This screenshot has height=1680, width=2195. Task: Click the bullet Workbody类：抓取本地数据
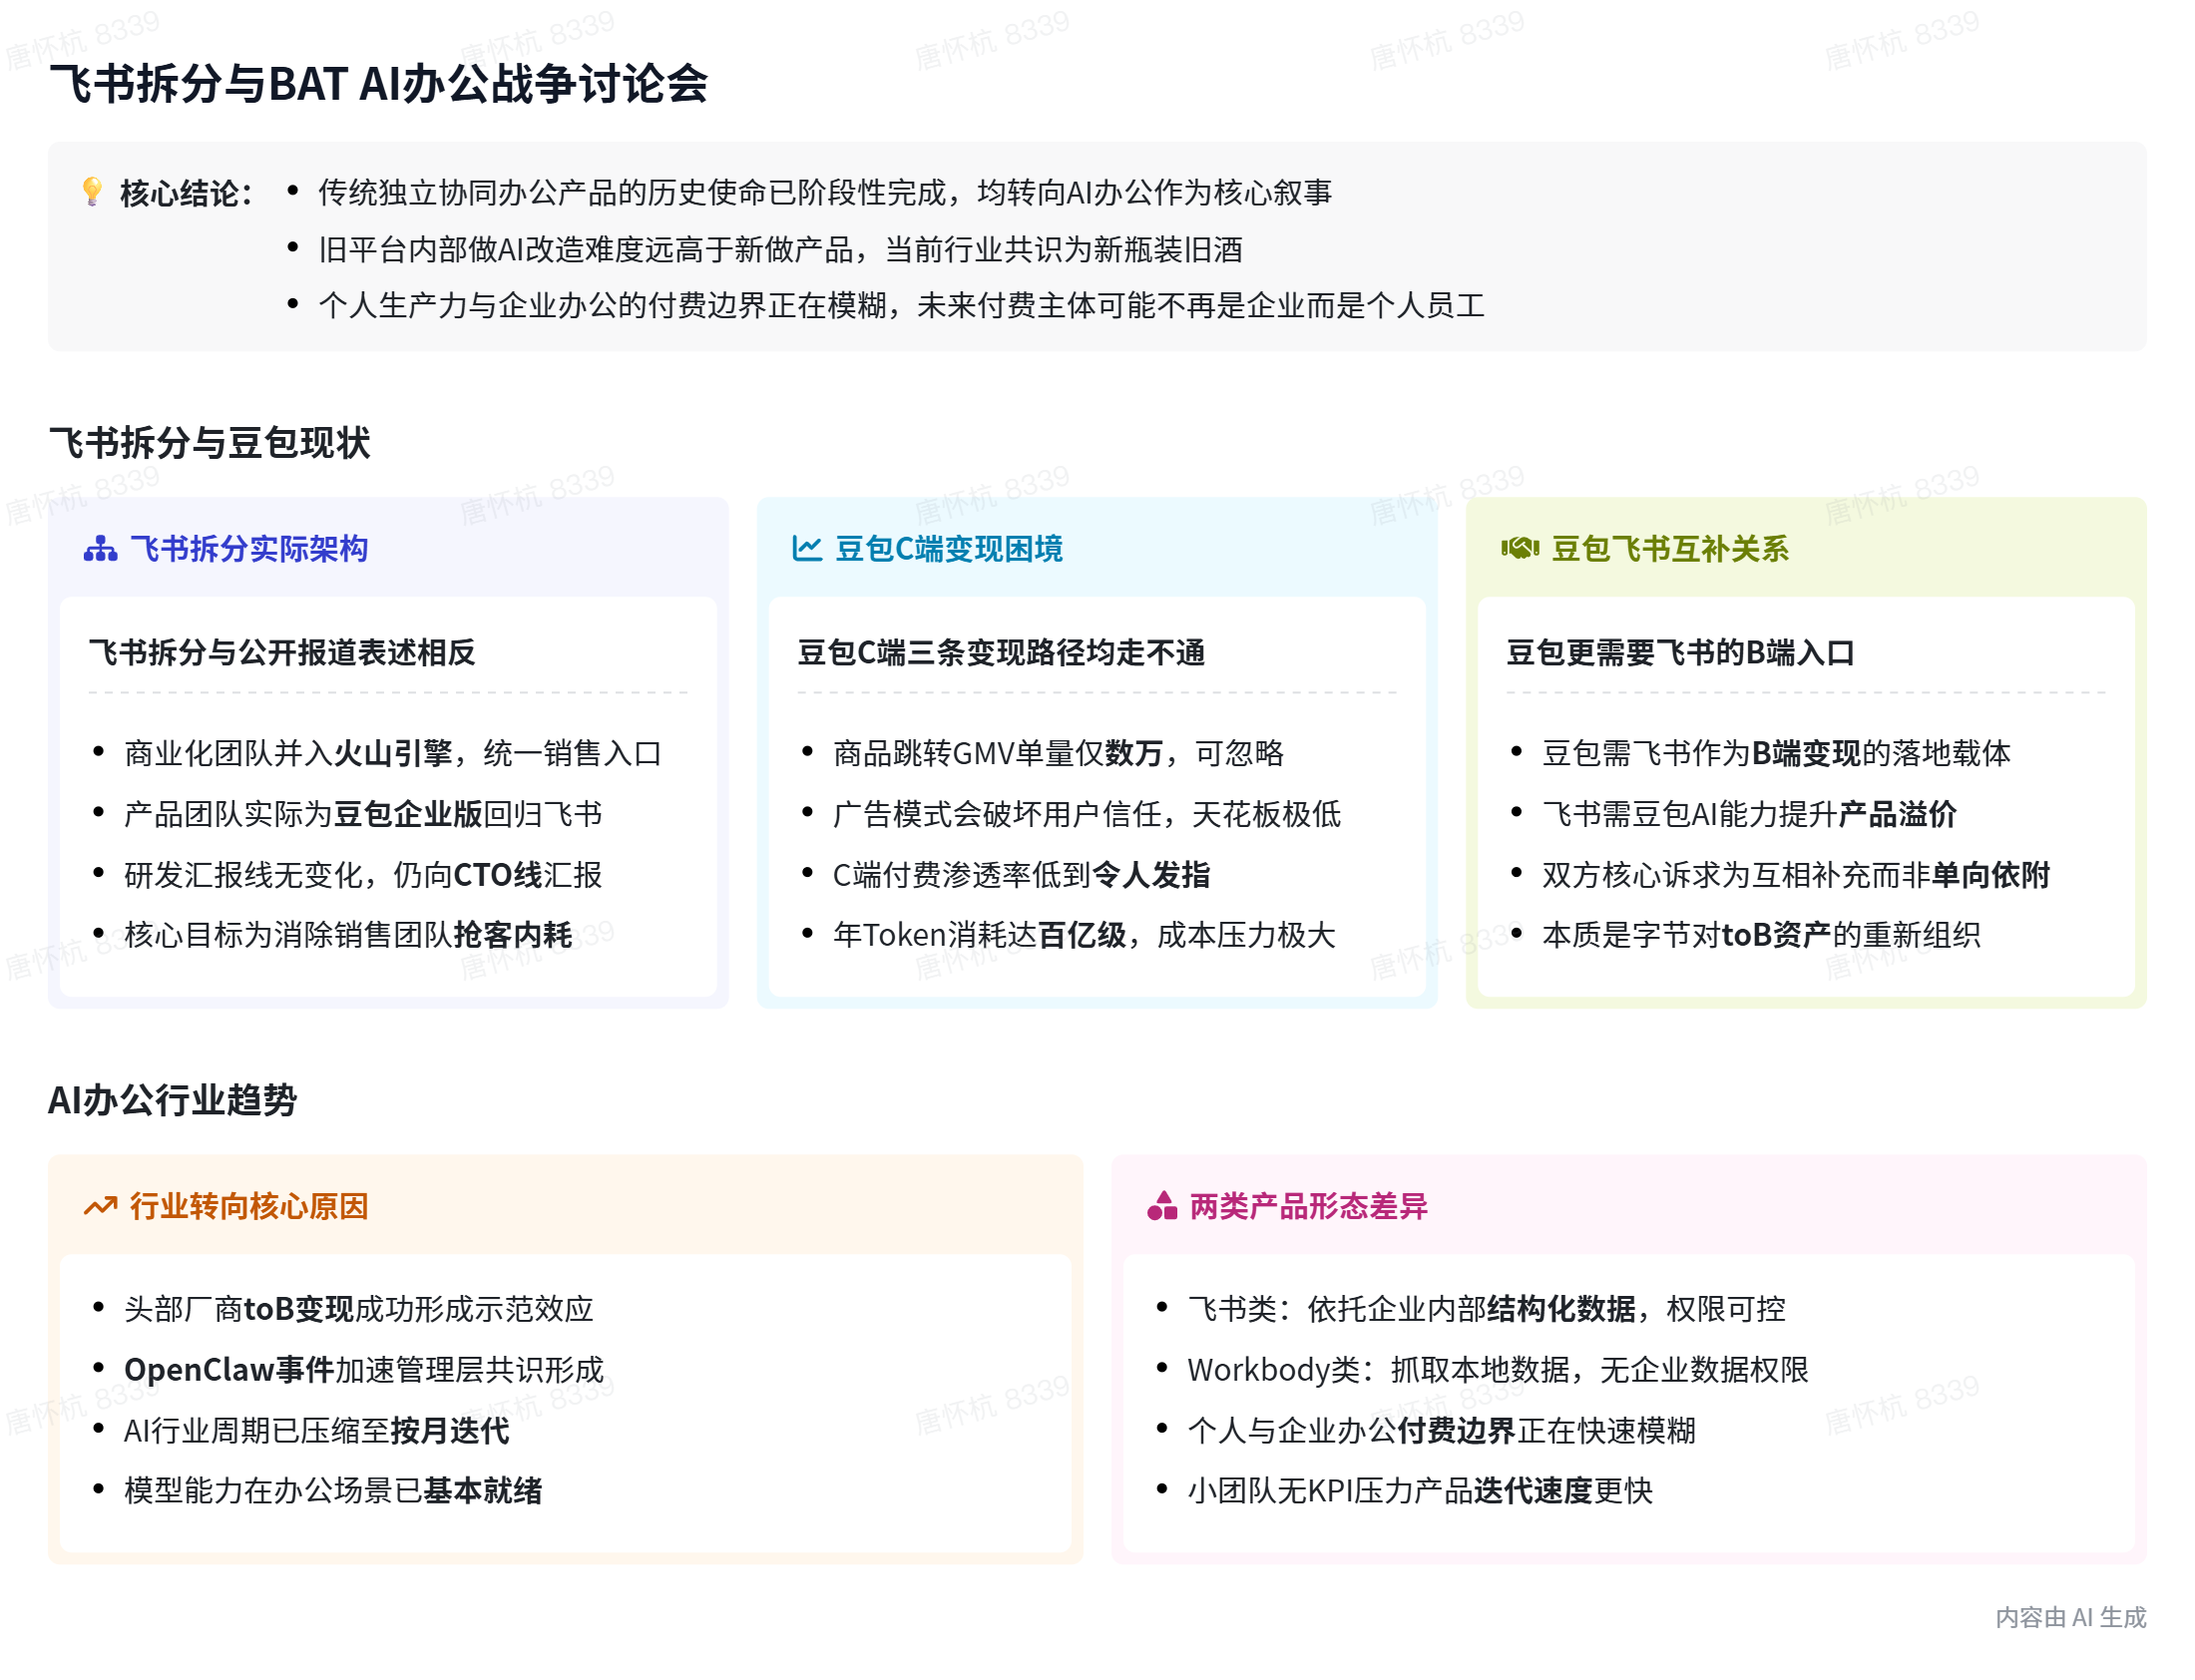click(x=1499, y=1370)
